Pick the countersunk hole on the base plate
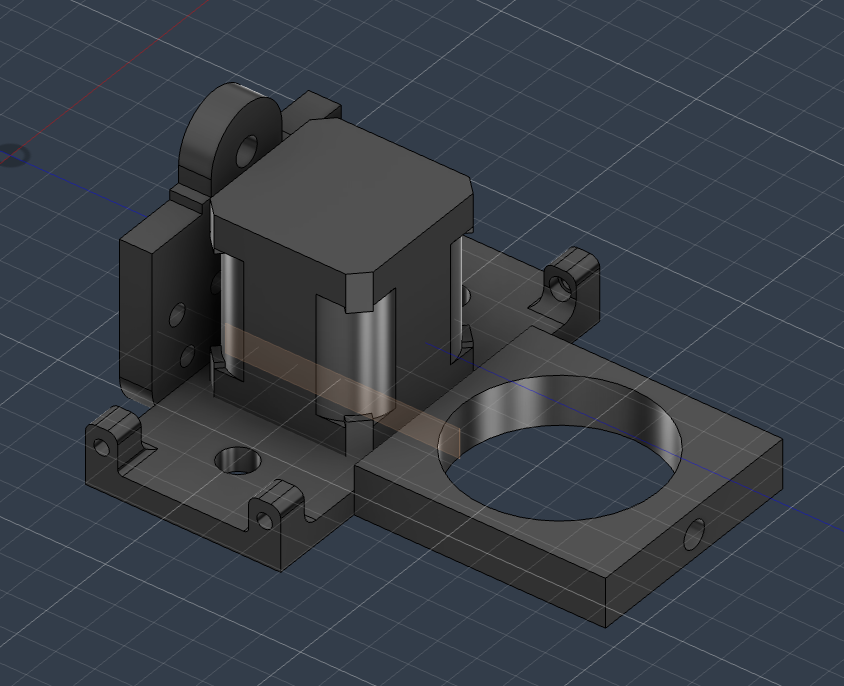This screenshot has width=844, height=686. pyautogui.click(x=237, y=461)
